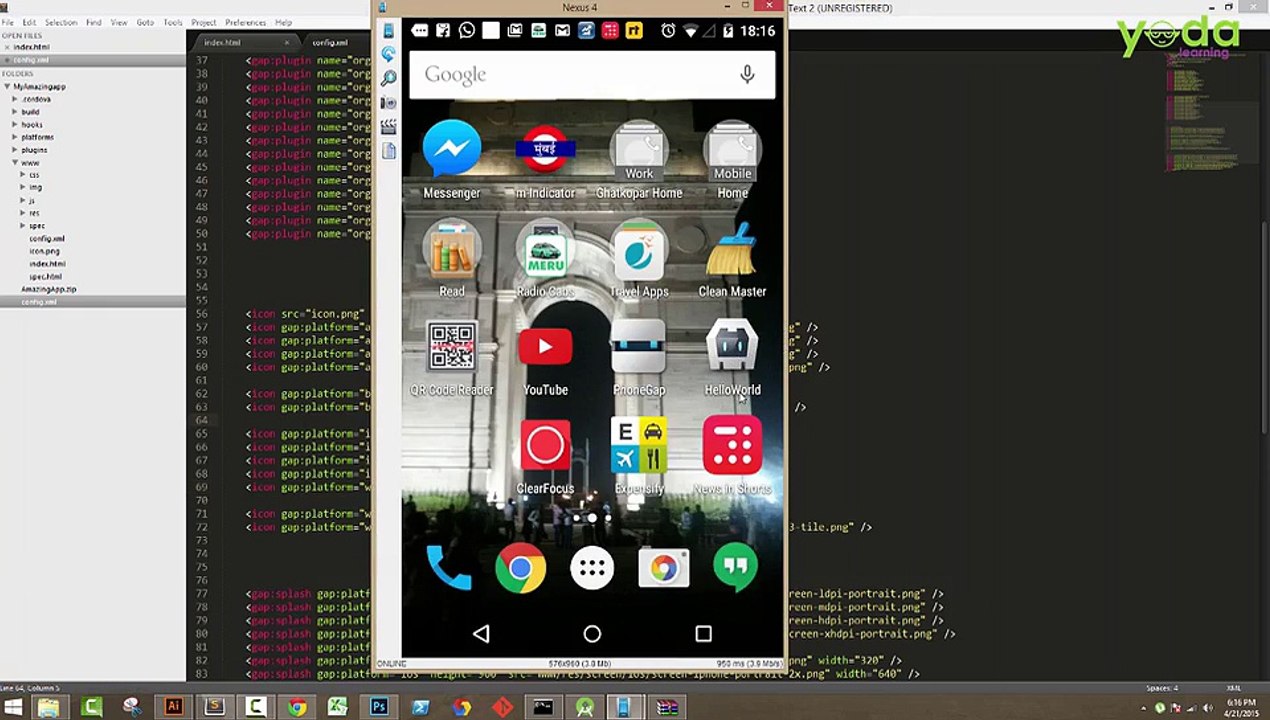This screenshot has width=1270, height=720.
Task: Open Messenger app on the phone screen
Action: (x=452, y=150)
